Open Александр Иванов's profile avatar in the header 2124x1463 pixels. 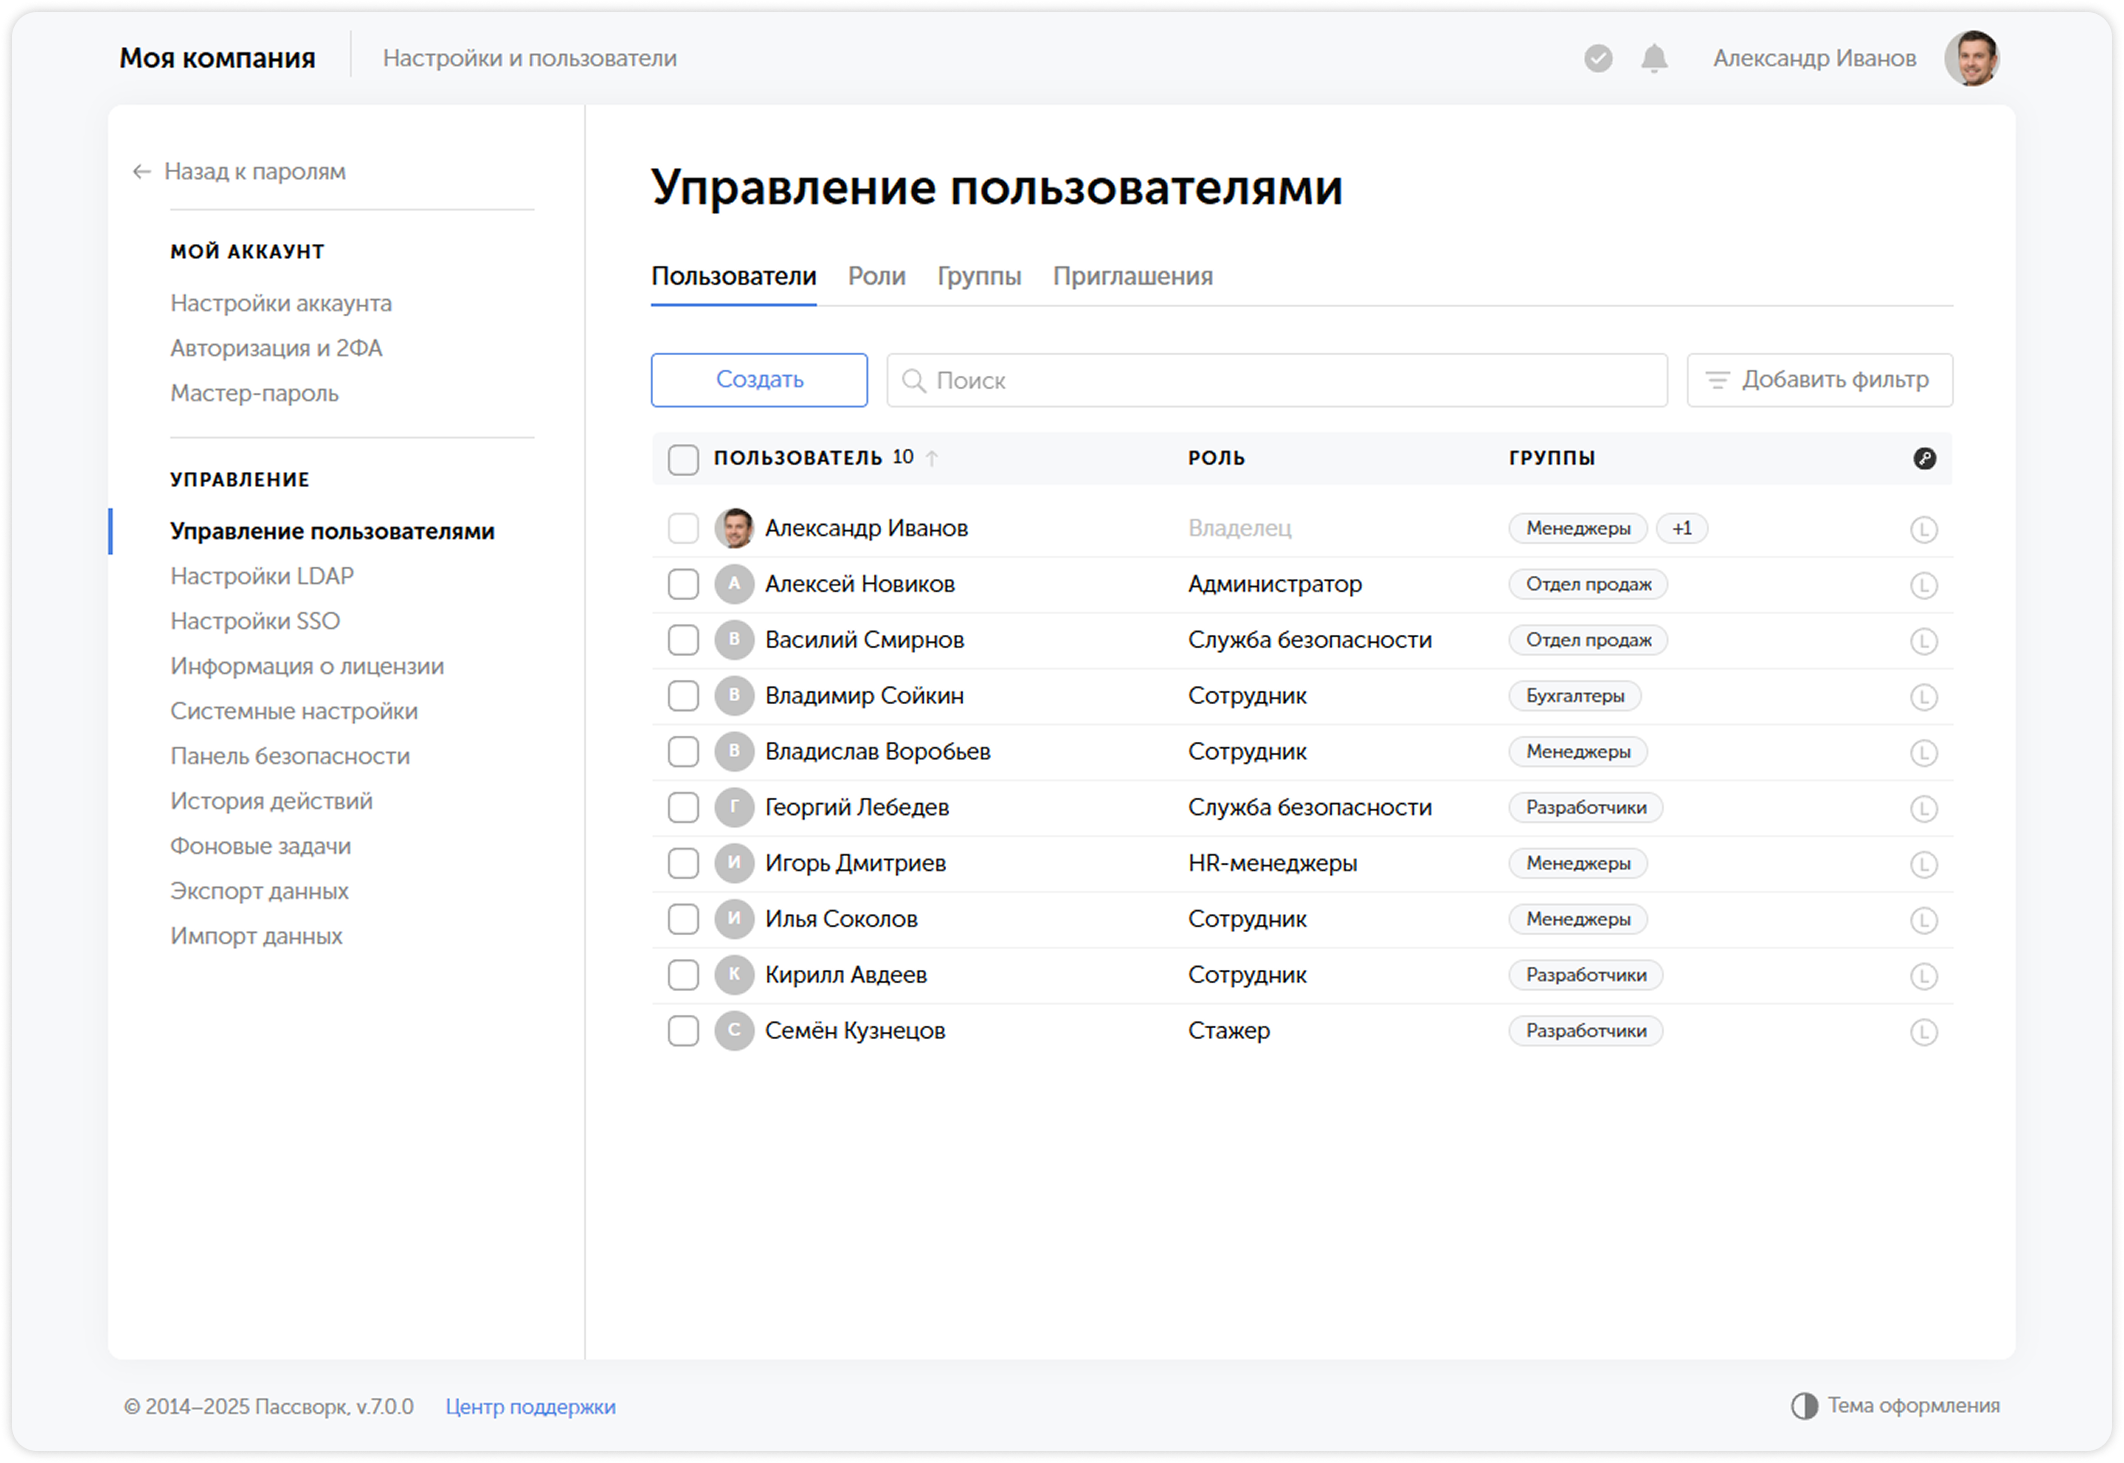pos(1974,59)
